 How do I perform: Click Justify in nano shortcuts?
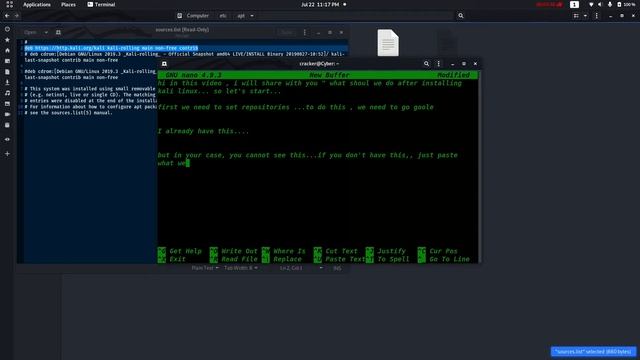coord(386,251)
